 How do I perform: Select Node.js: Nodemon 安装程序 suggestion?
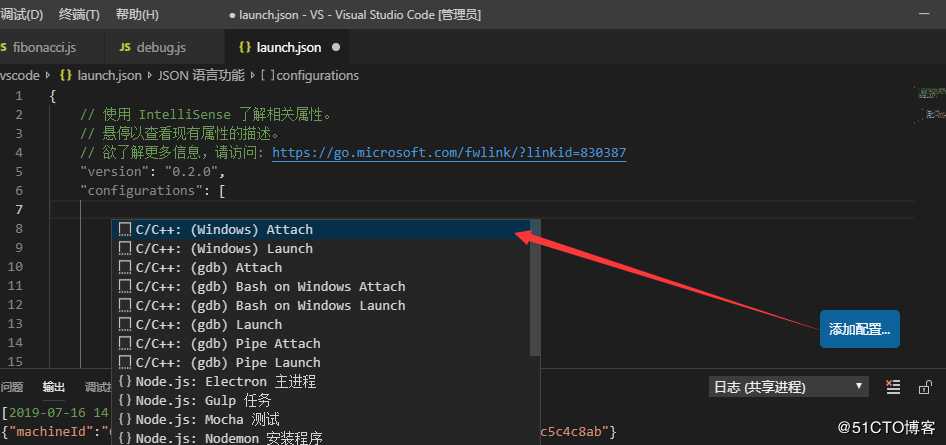pyautogui.click(x=321, y=438)
